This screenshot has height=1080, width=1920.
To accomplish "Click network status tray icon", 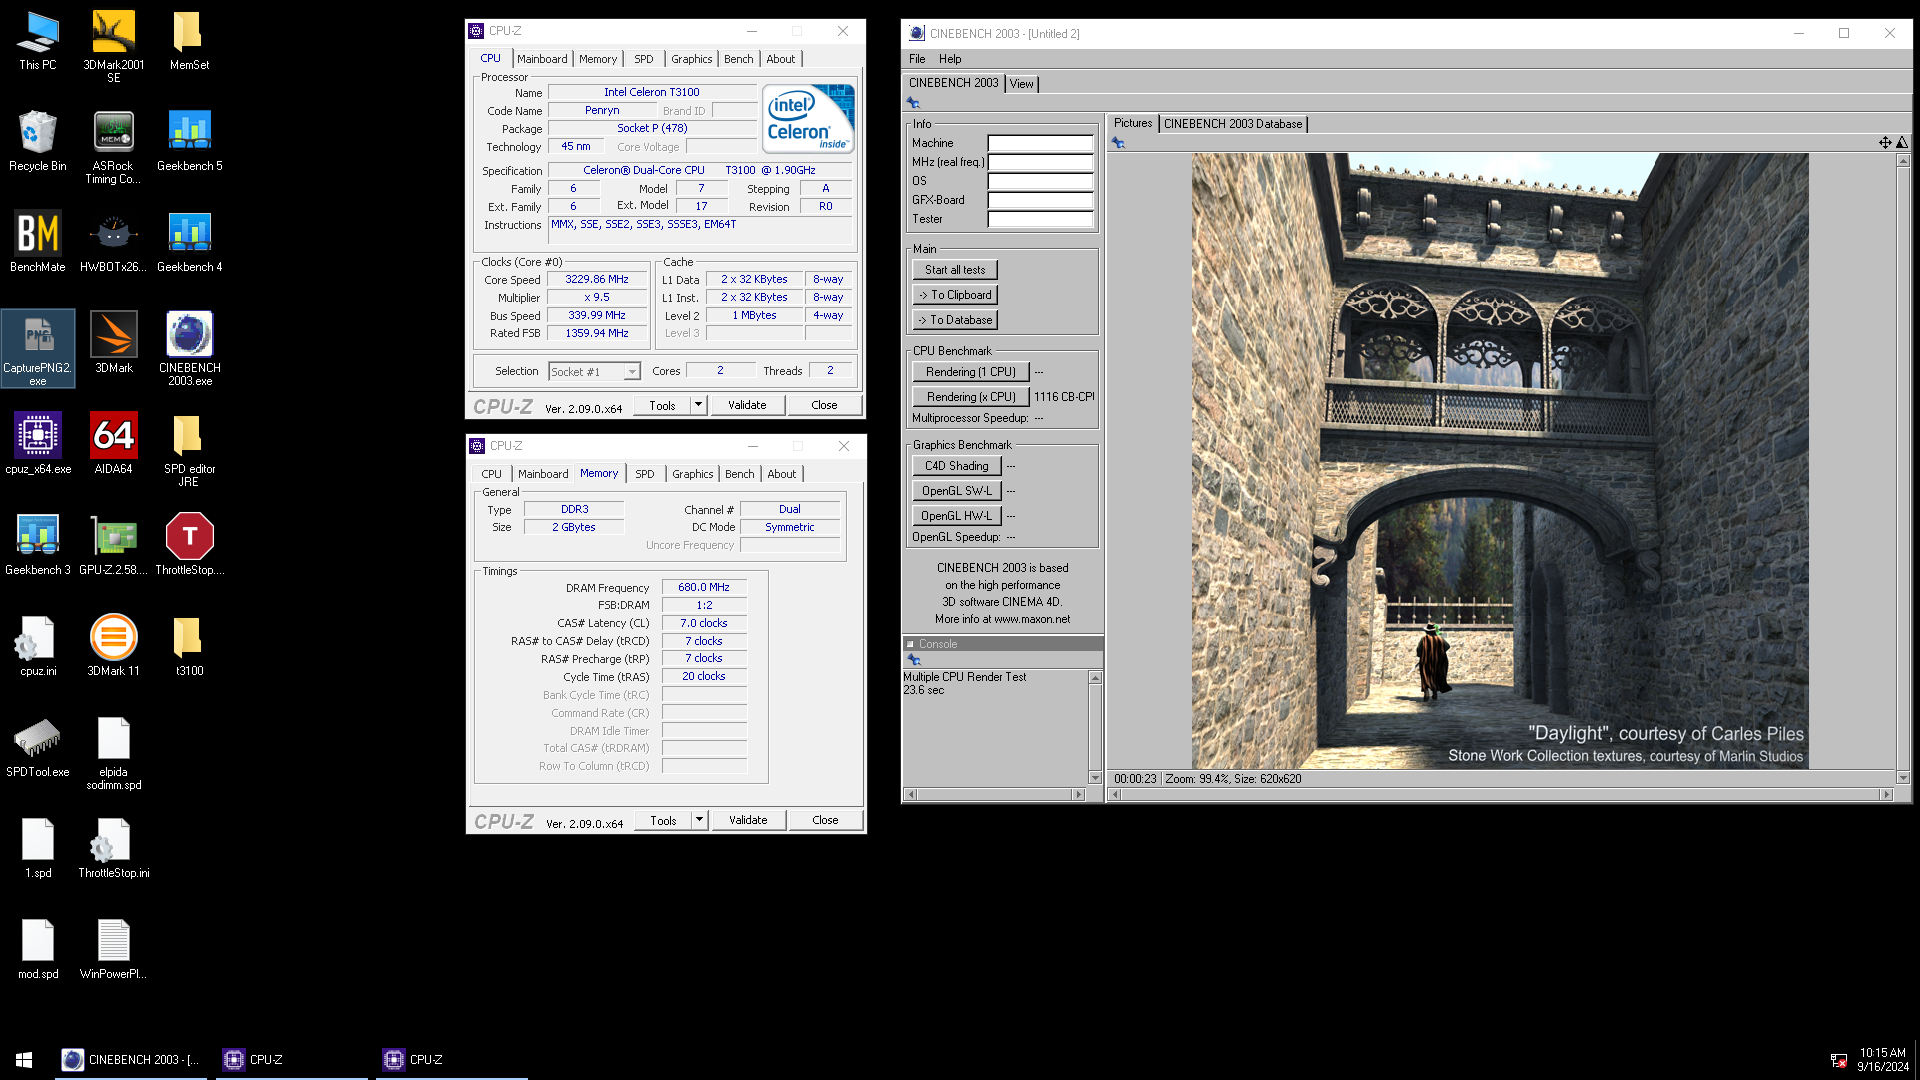I will [x=1838, y=1060].
